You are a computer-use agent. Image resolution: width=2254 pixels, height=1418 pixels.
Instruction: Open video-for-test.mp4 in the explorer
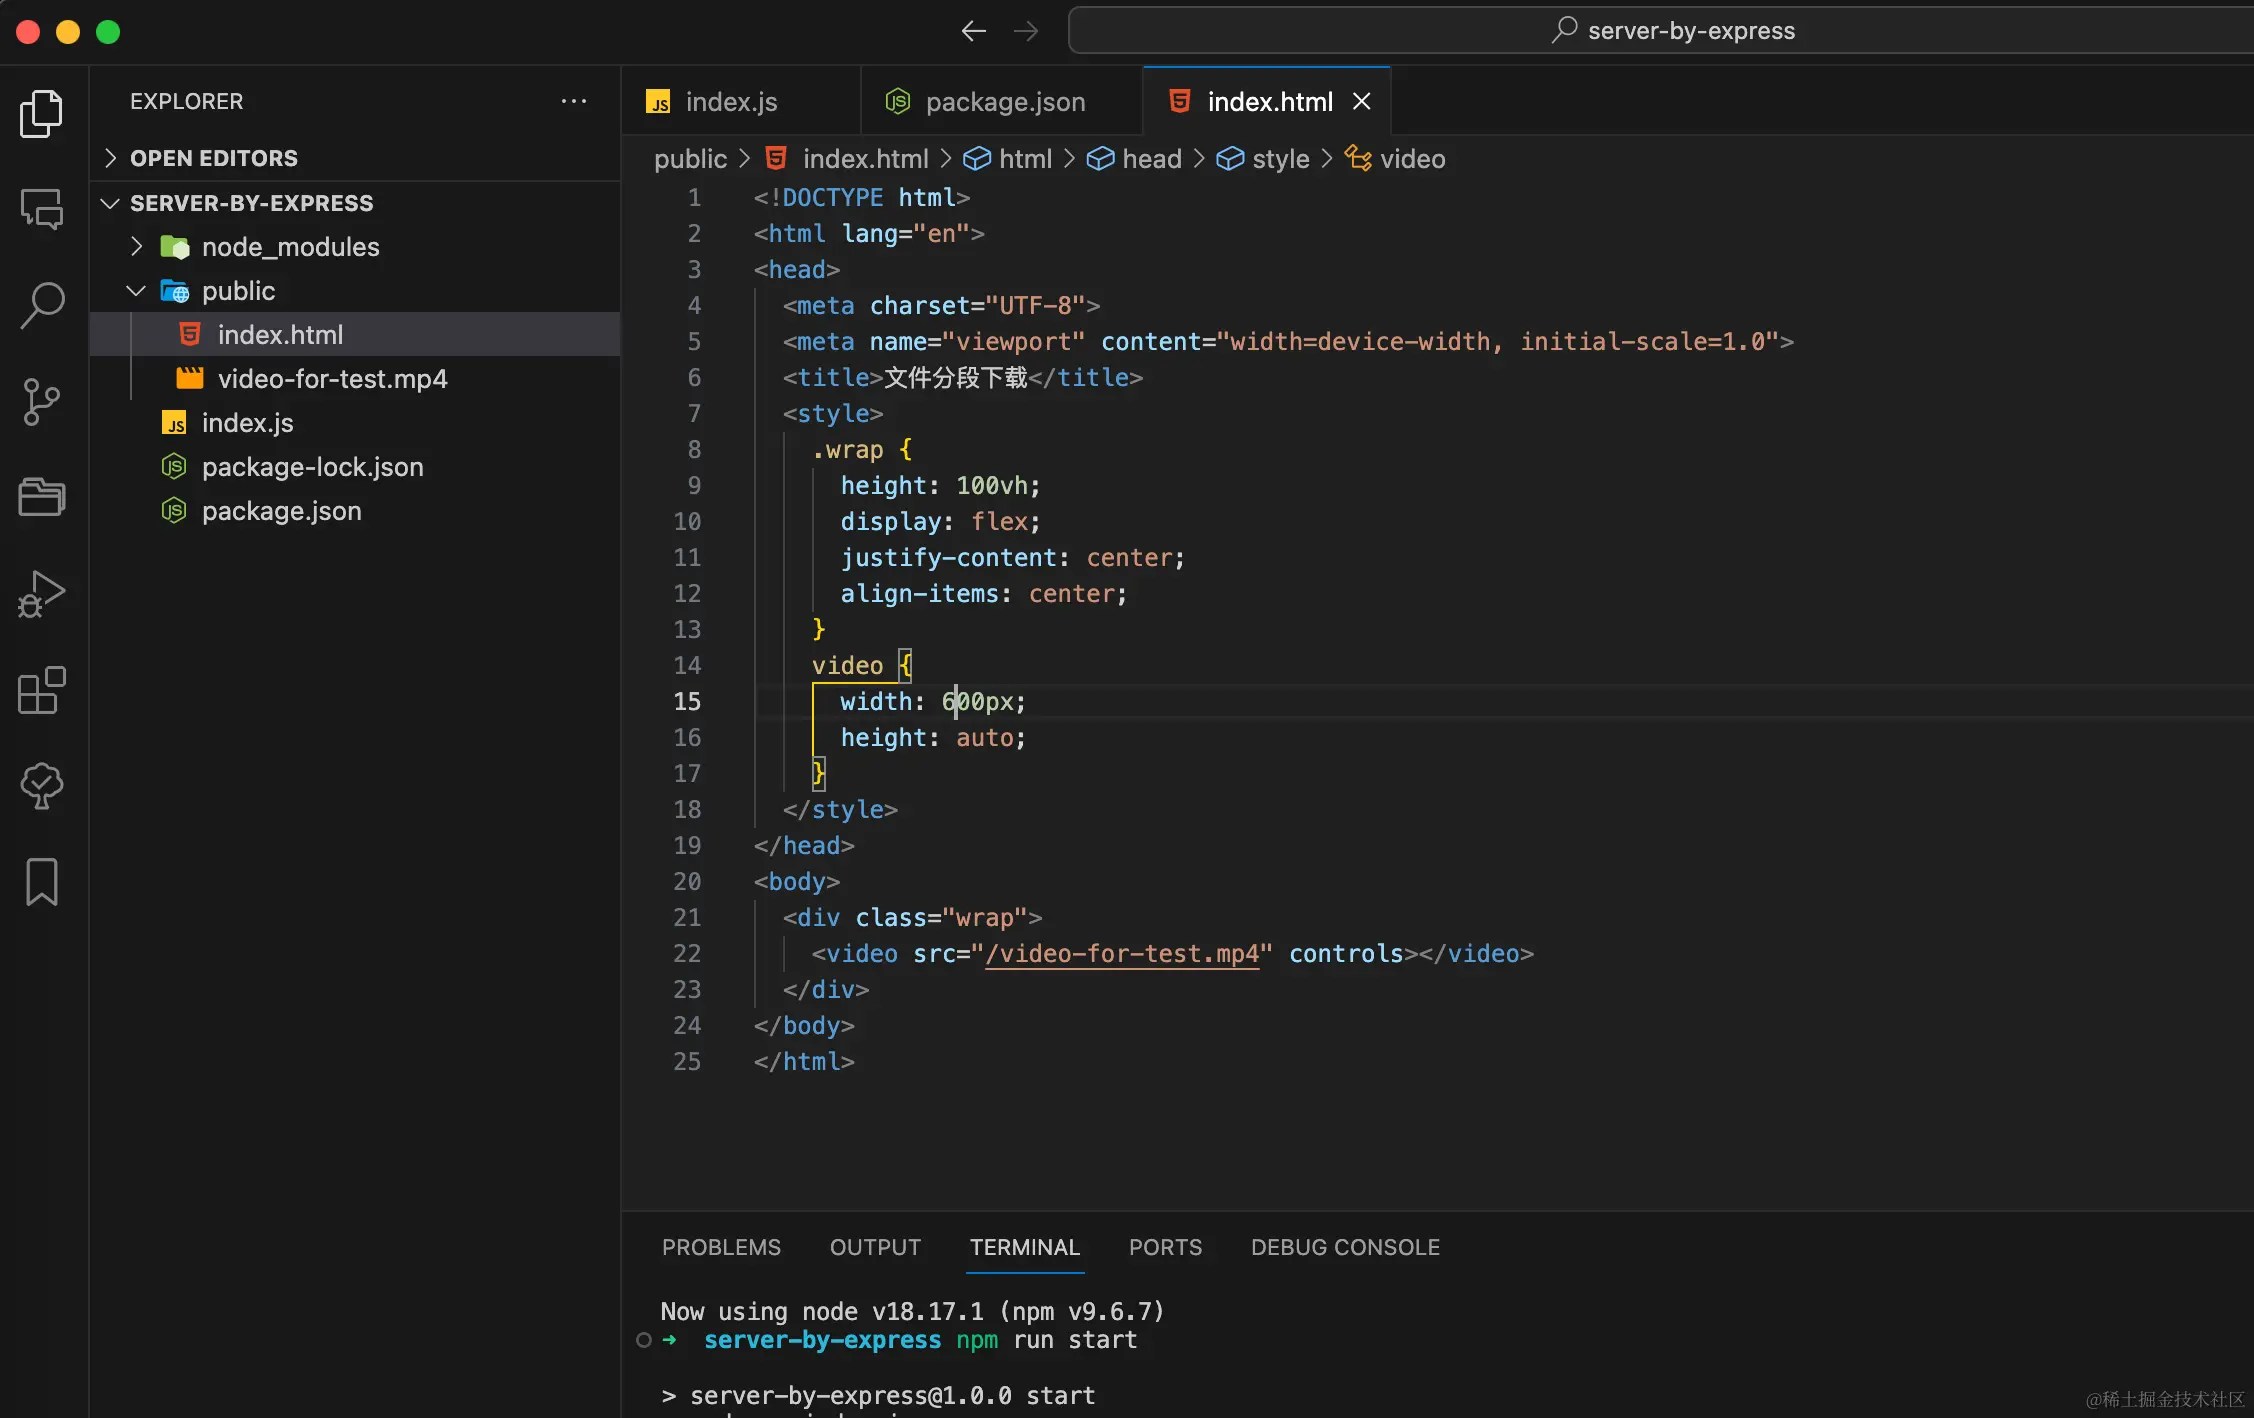pos(355,378)
